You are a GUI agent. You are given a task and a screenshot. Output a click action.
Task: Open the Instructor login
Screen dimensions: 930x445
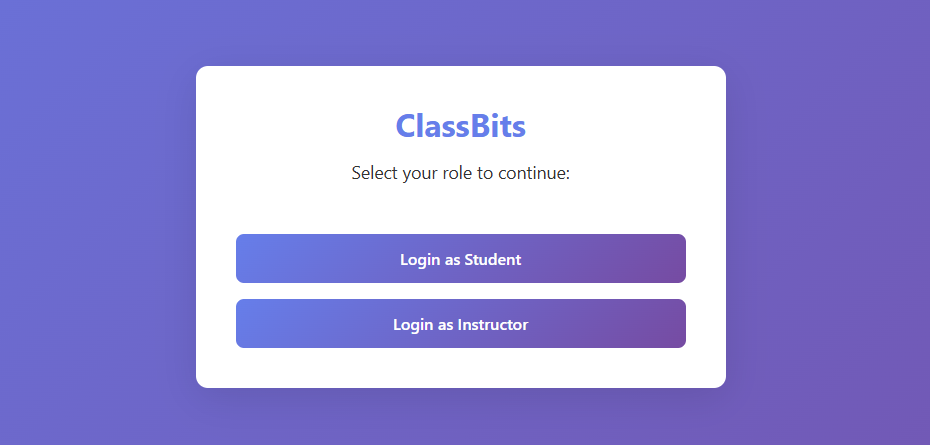[x=460, y=324]
